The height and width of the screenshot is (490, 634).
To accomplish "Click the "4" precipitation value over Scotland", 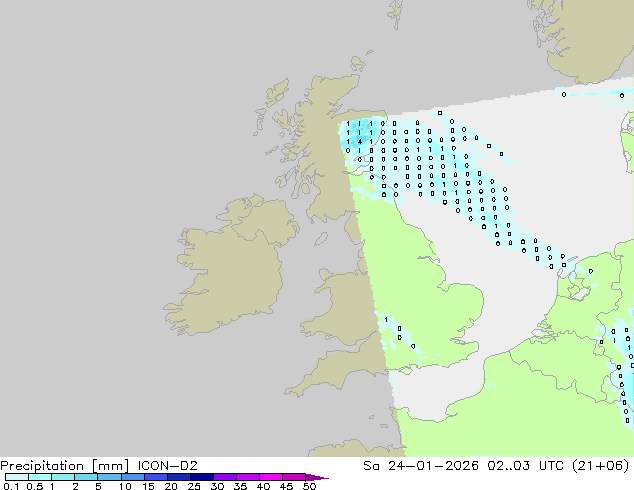I will [x=359, y=142].
